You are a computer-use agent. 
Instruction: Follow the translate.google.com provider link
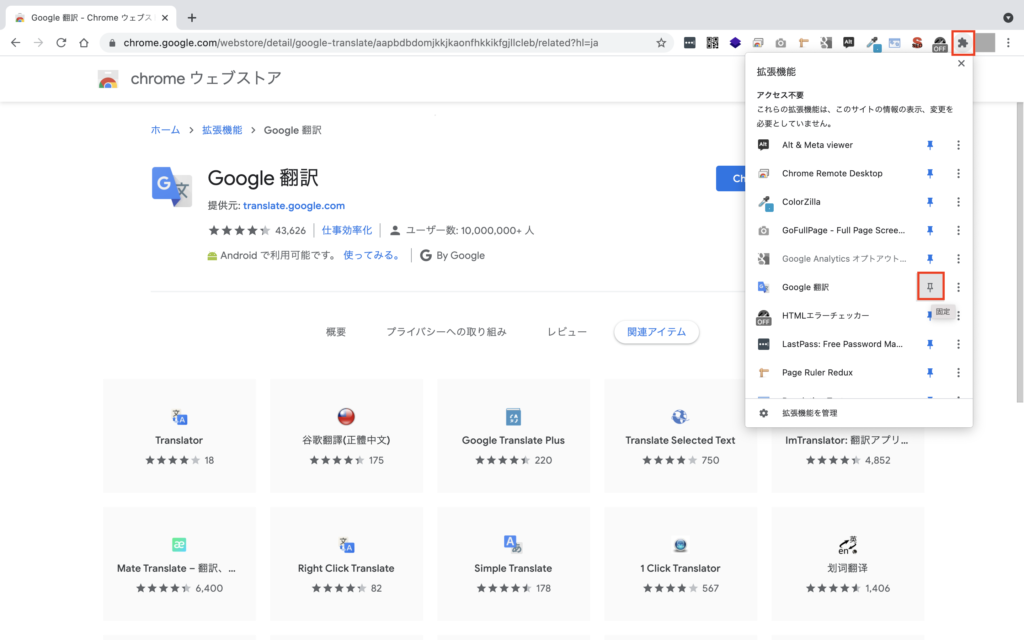[294, 206]
